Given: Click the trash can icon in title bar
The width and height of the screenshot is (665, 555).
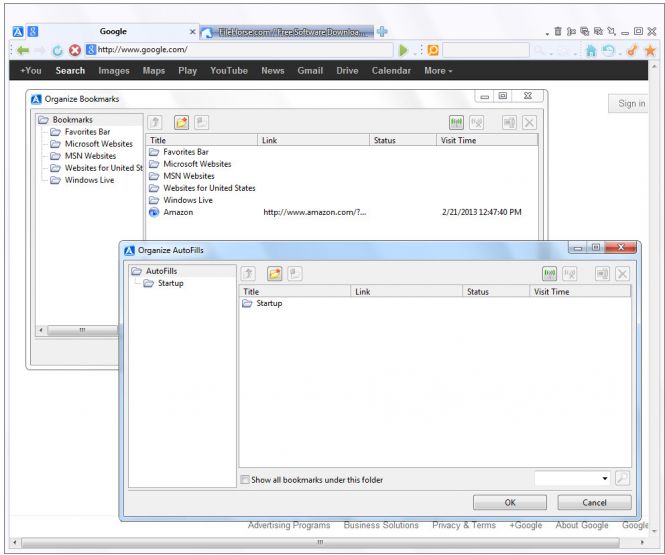Looking at the screenshot, I should [x=558, y=31].
